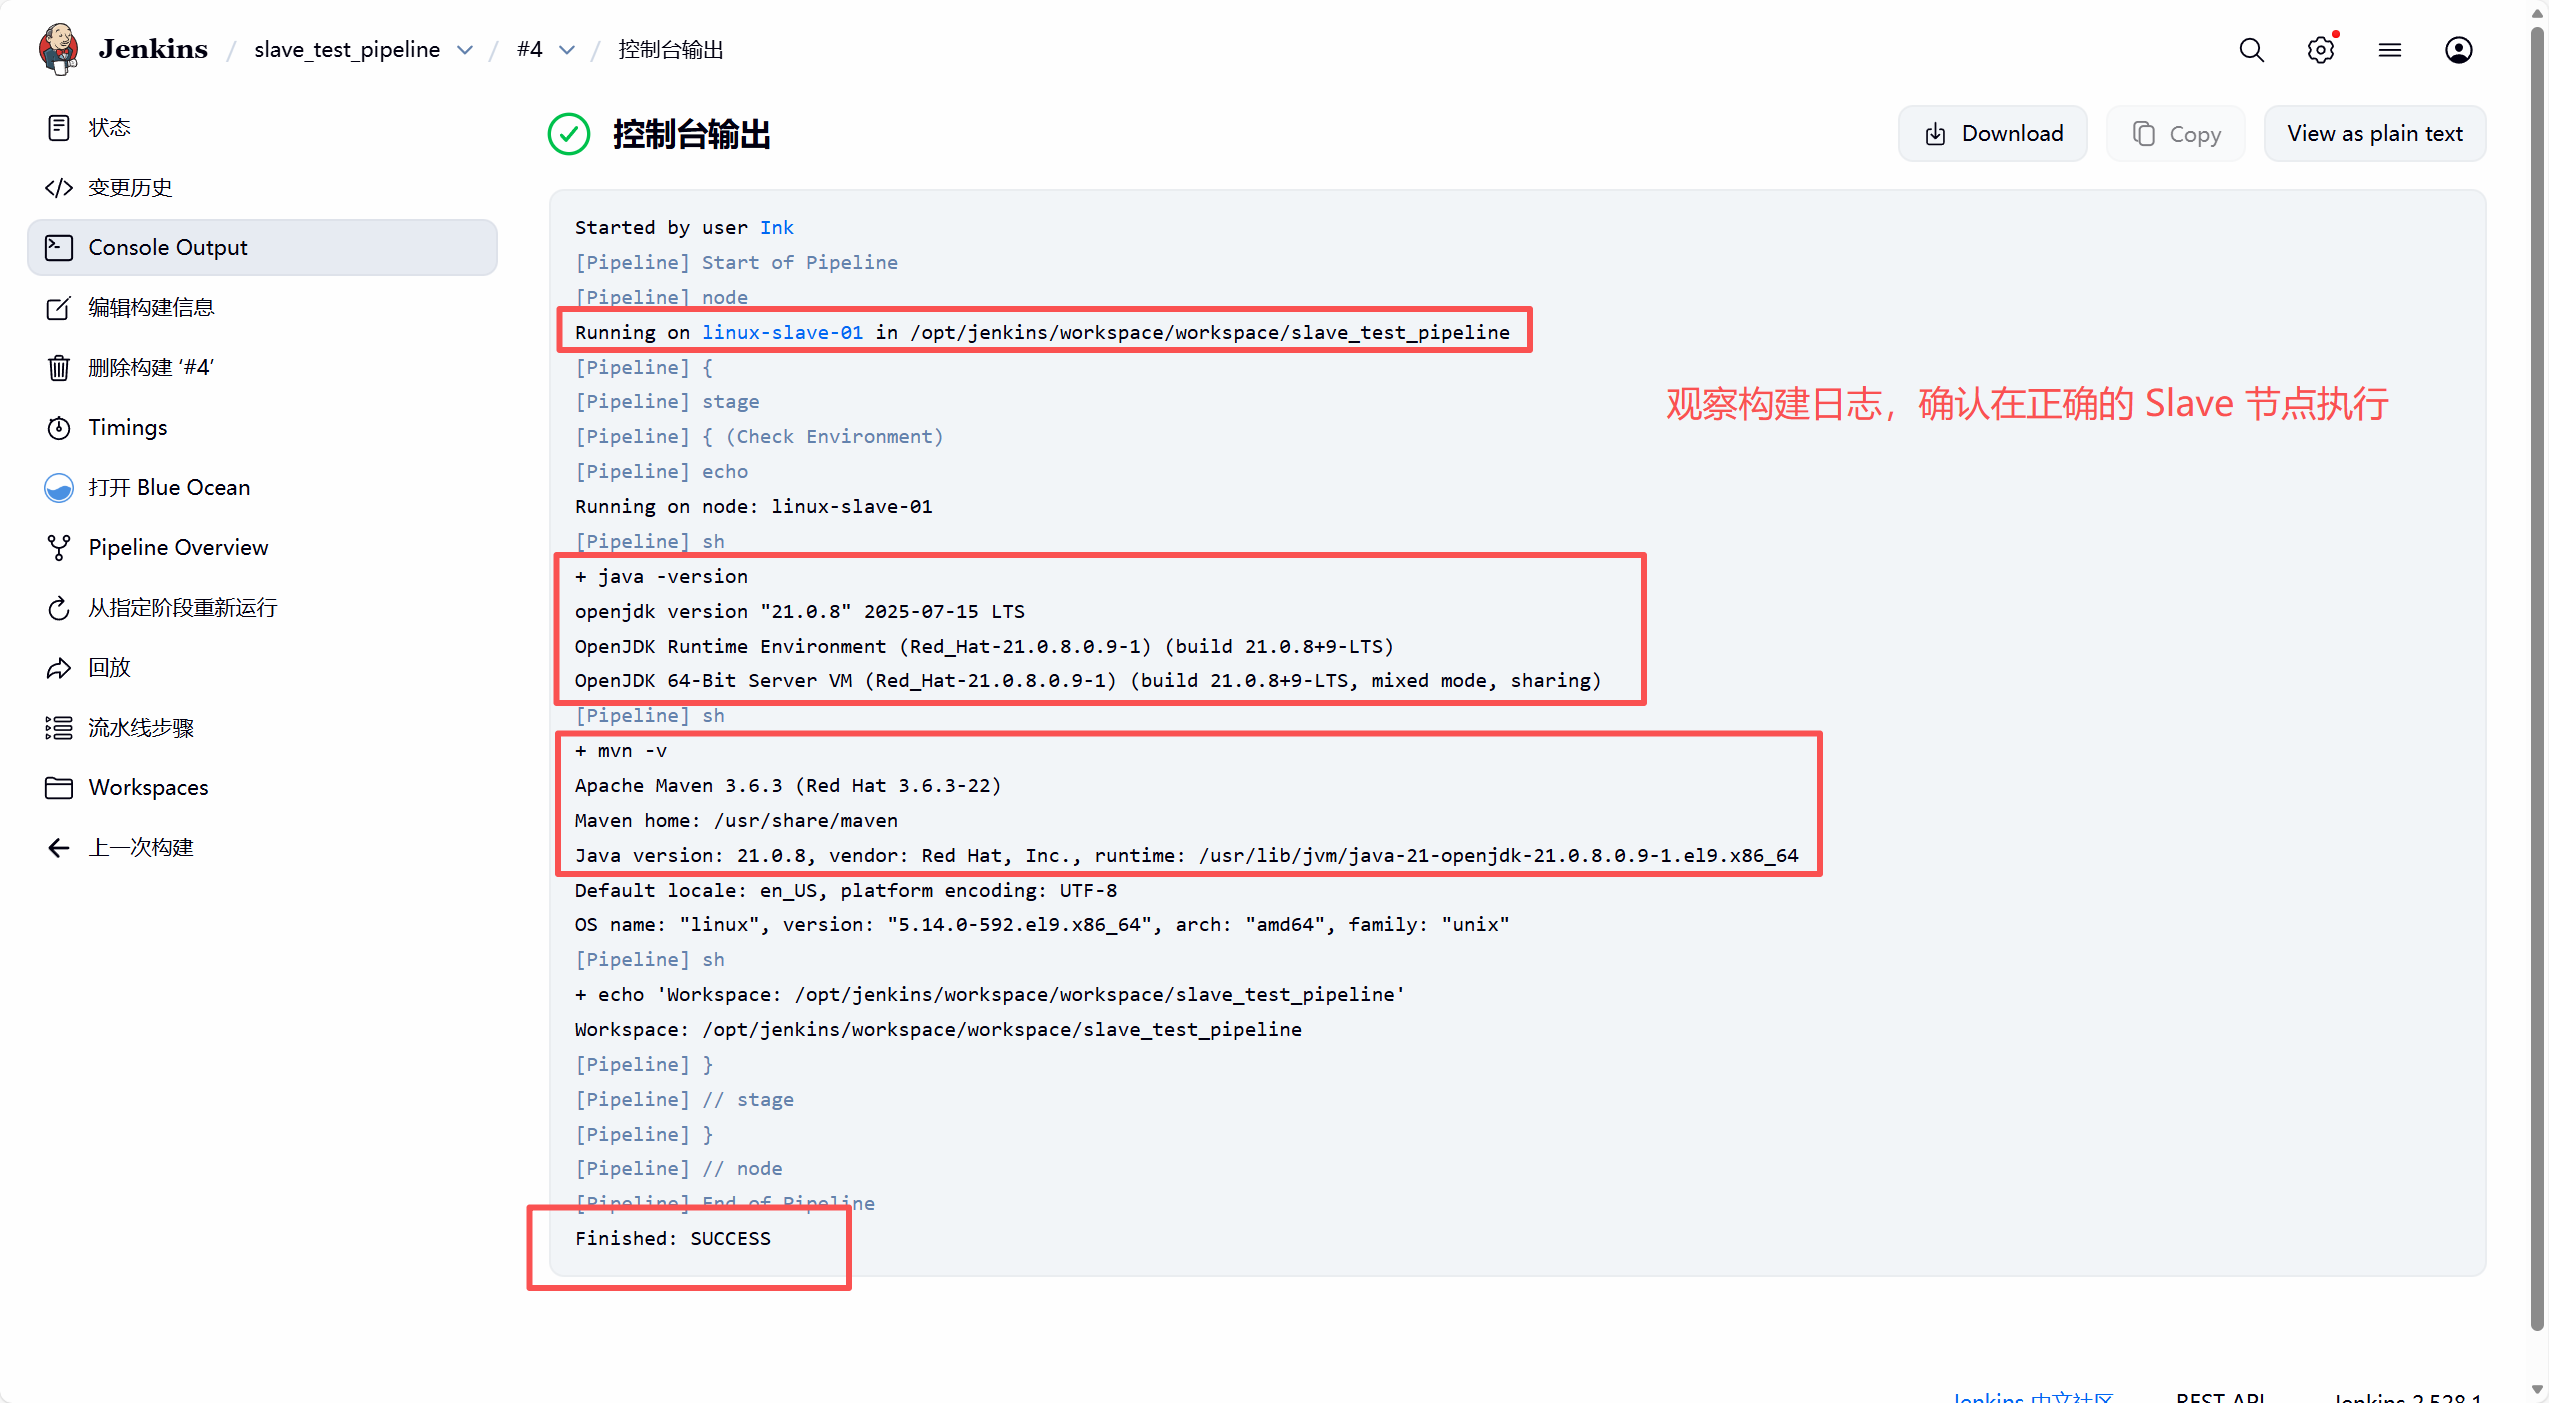Open the linux-slave-01 node link
The height and width of the screenshot is (1403, 2549).
coord(782,332)
